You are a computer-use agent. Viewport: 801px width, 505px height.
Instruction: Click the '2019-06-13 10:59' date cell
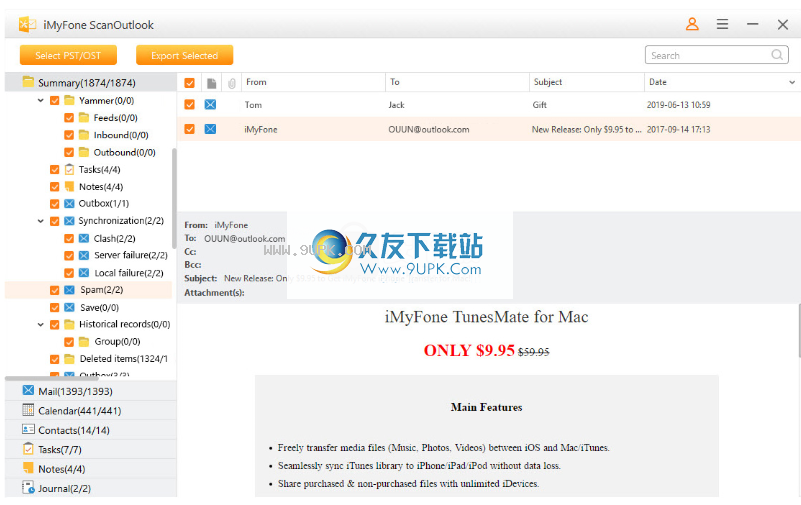click(678, 105)
